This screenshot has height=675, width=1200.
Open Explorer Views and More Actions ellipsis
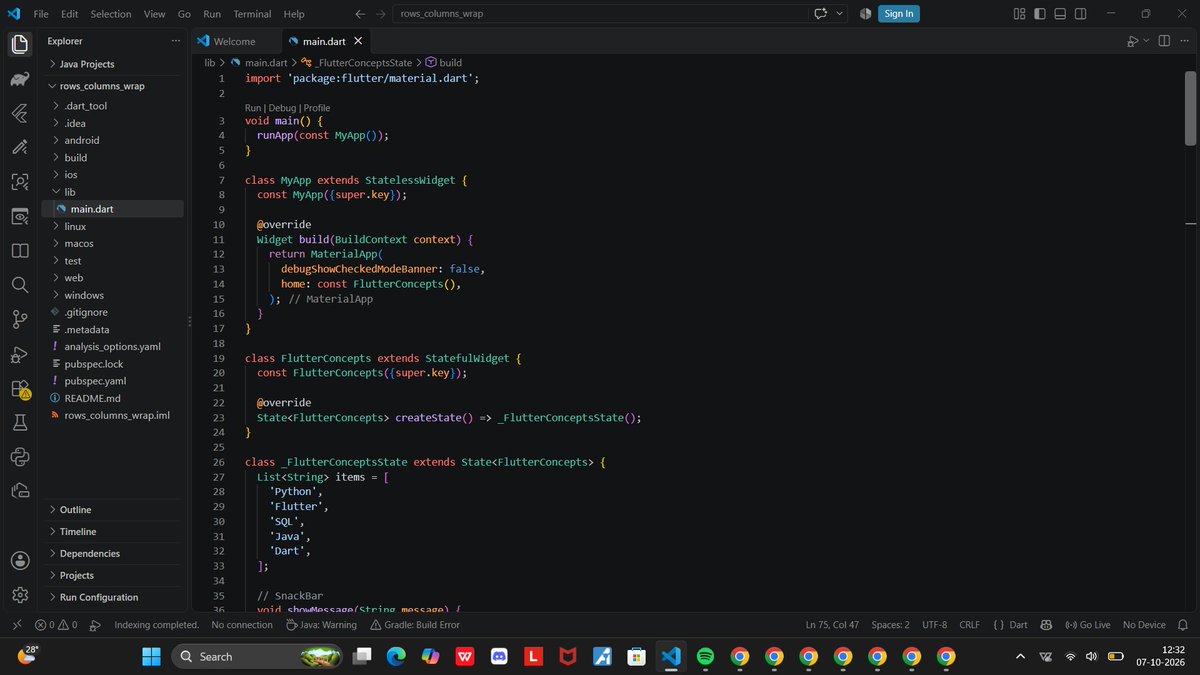[176, 41]
